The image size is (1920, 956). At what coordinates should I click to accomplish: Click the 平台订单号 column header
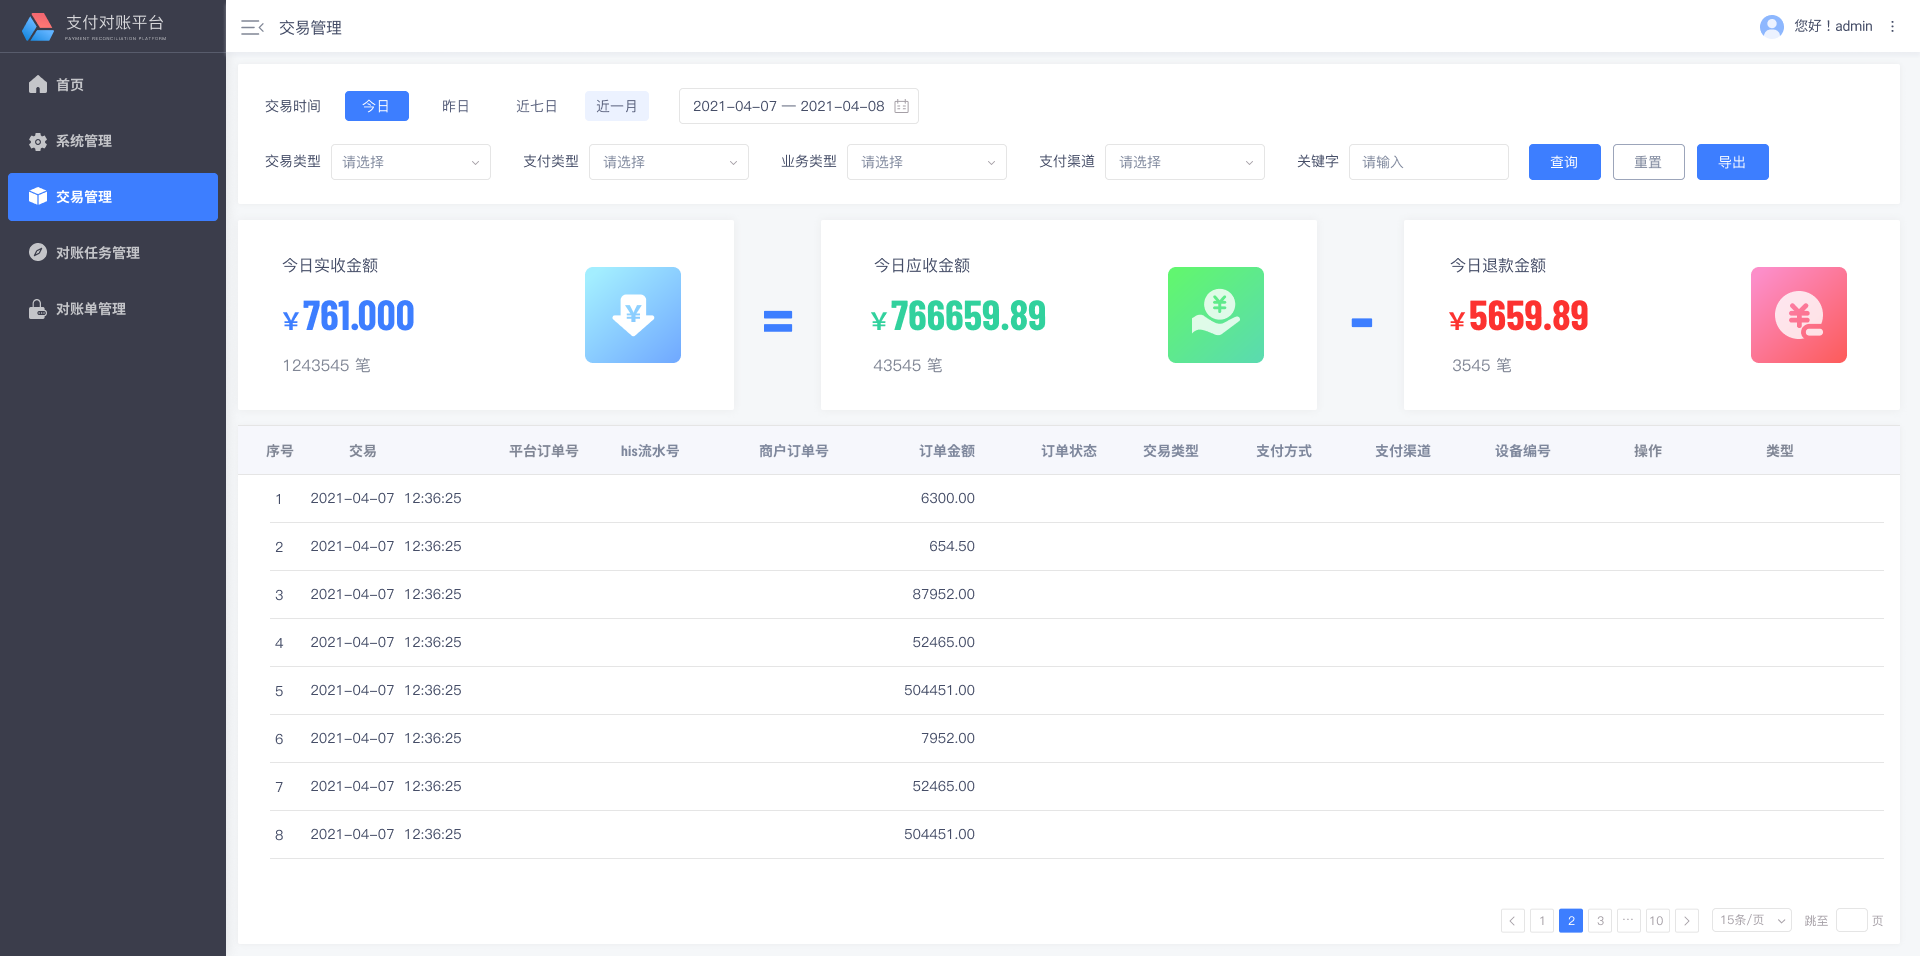pos(544,451)
